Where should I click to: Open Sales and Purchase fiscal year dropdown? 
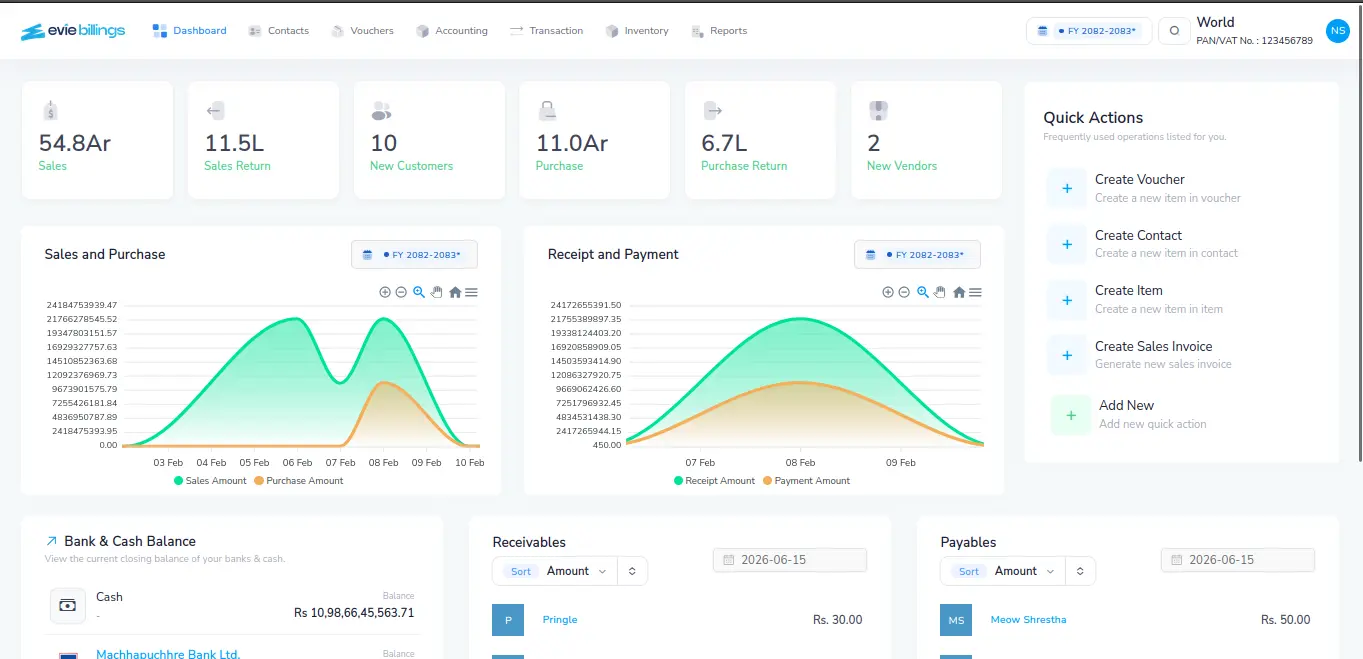[414, 255]
